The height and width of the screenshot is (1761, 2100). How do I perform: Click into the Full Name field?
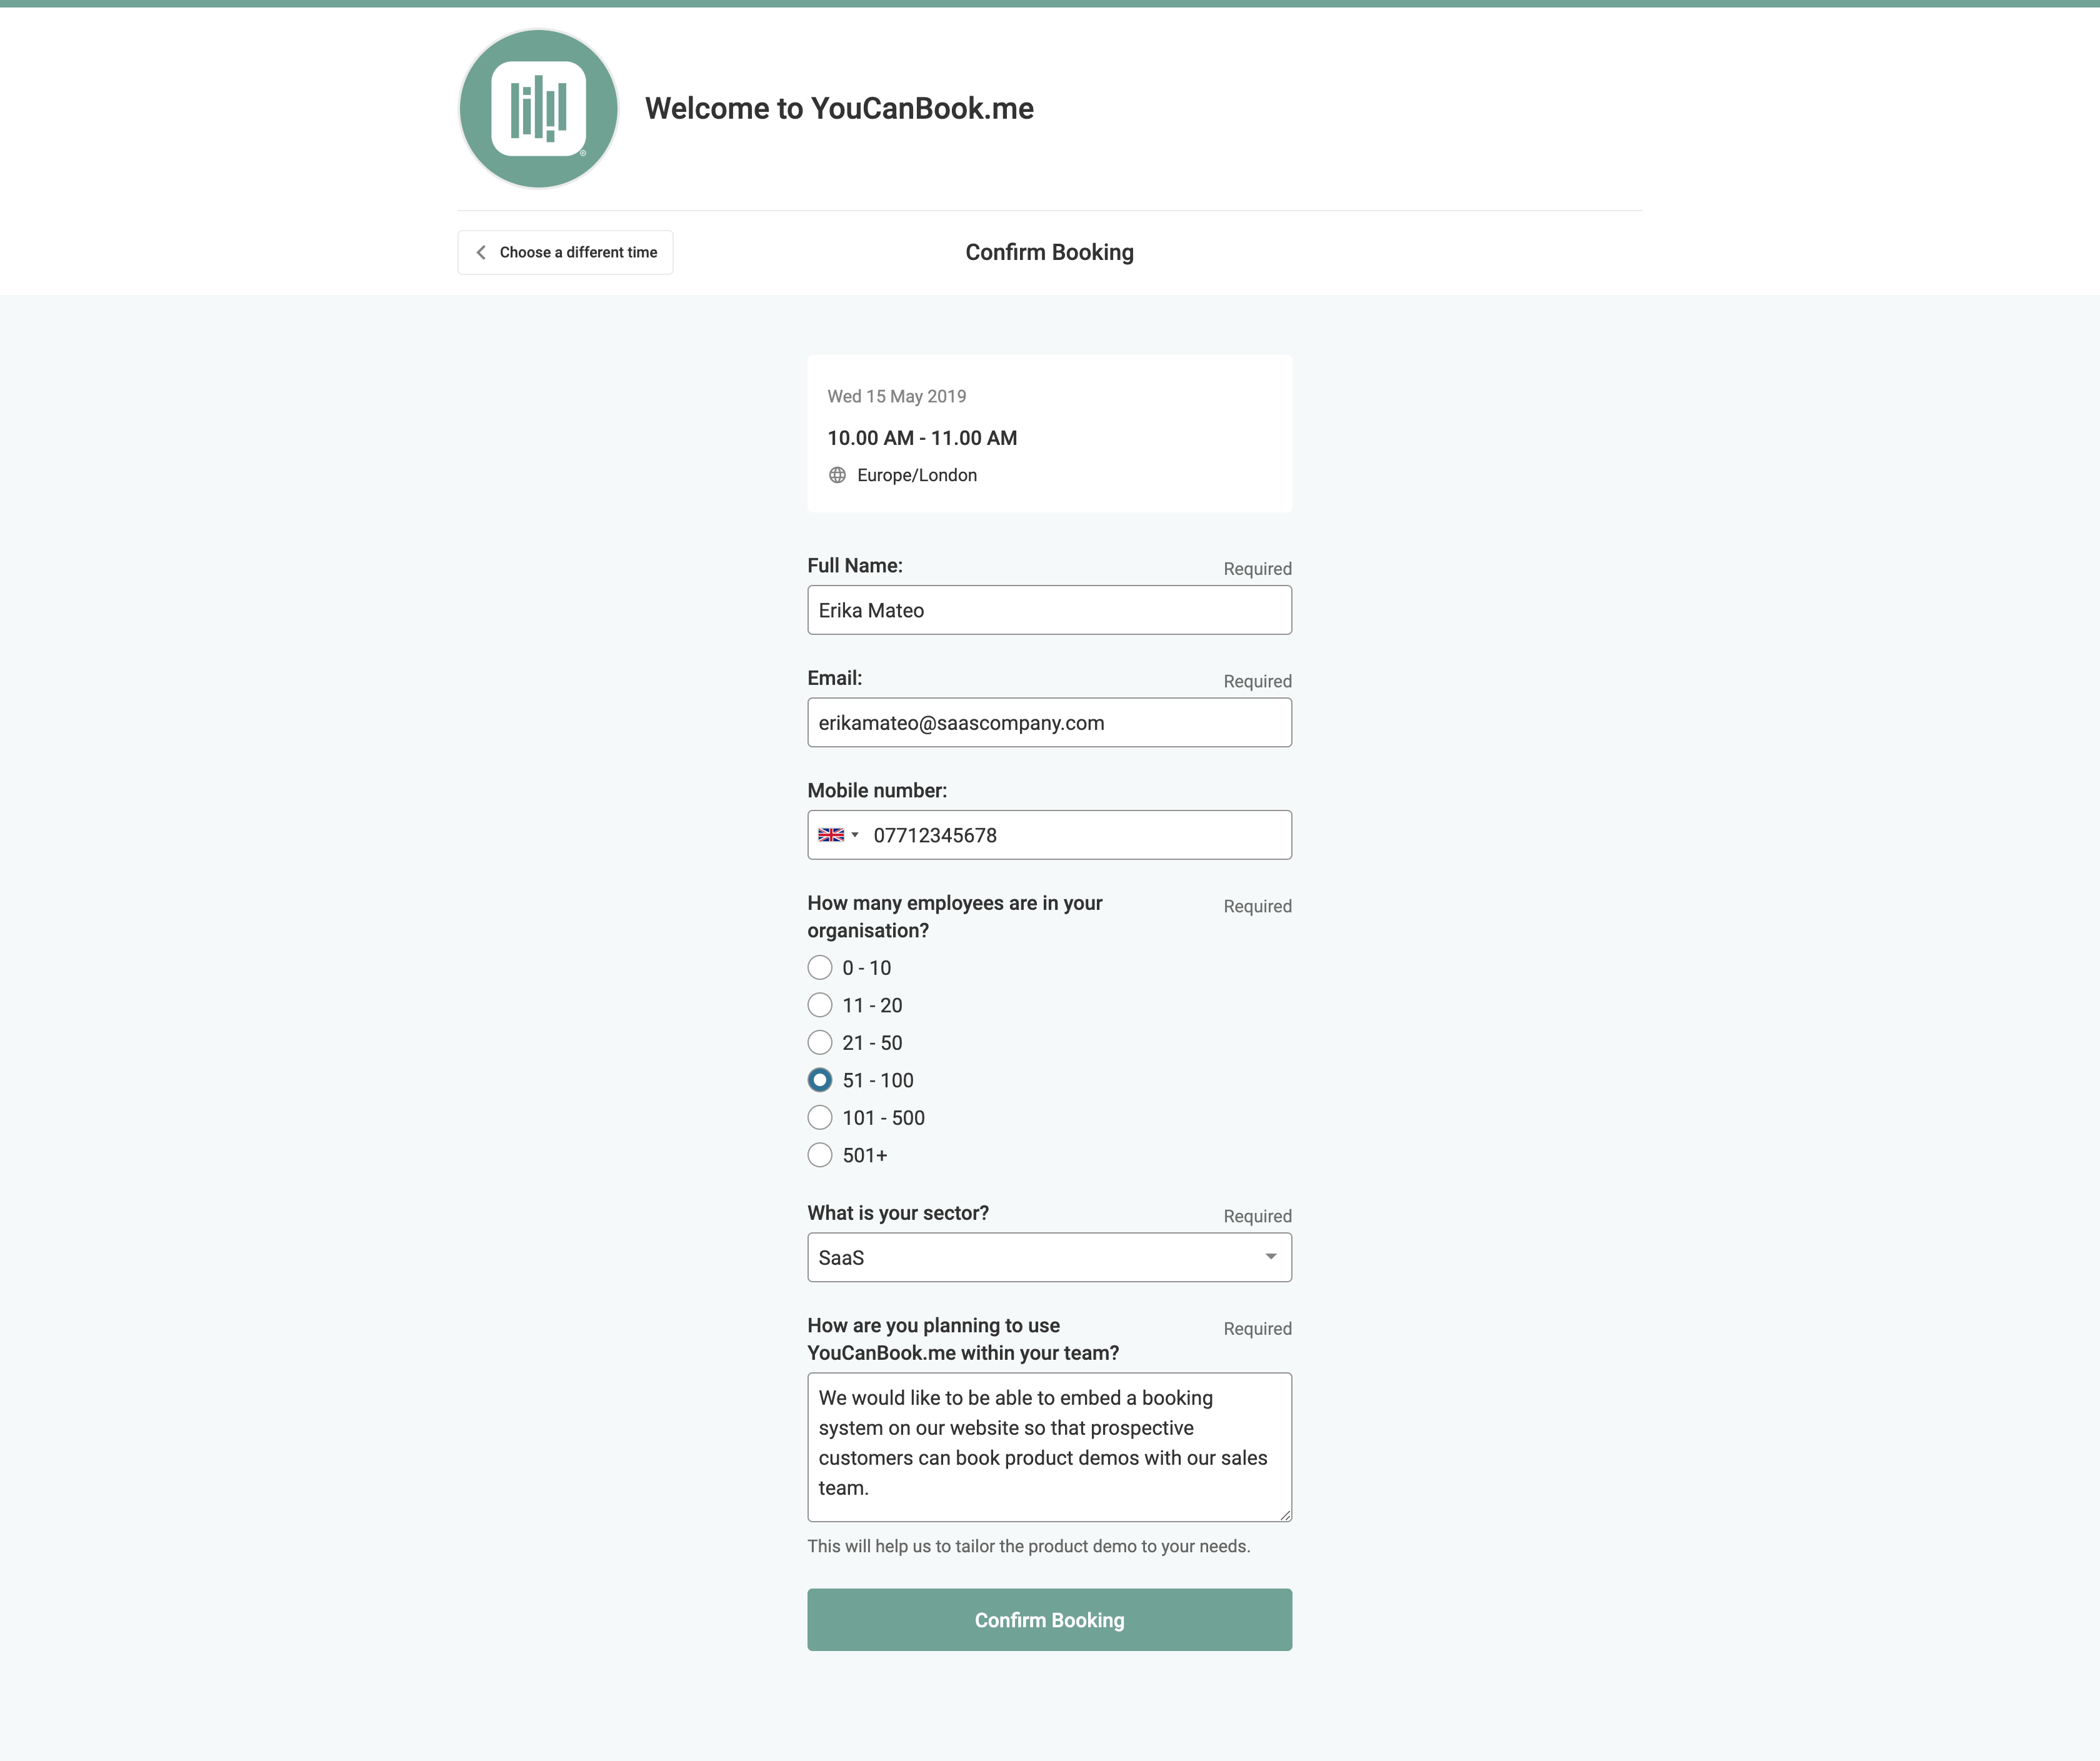(x=1049, y=610)
